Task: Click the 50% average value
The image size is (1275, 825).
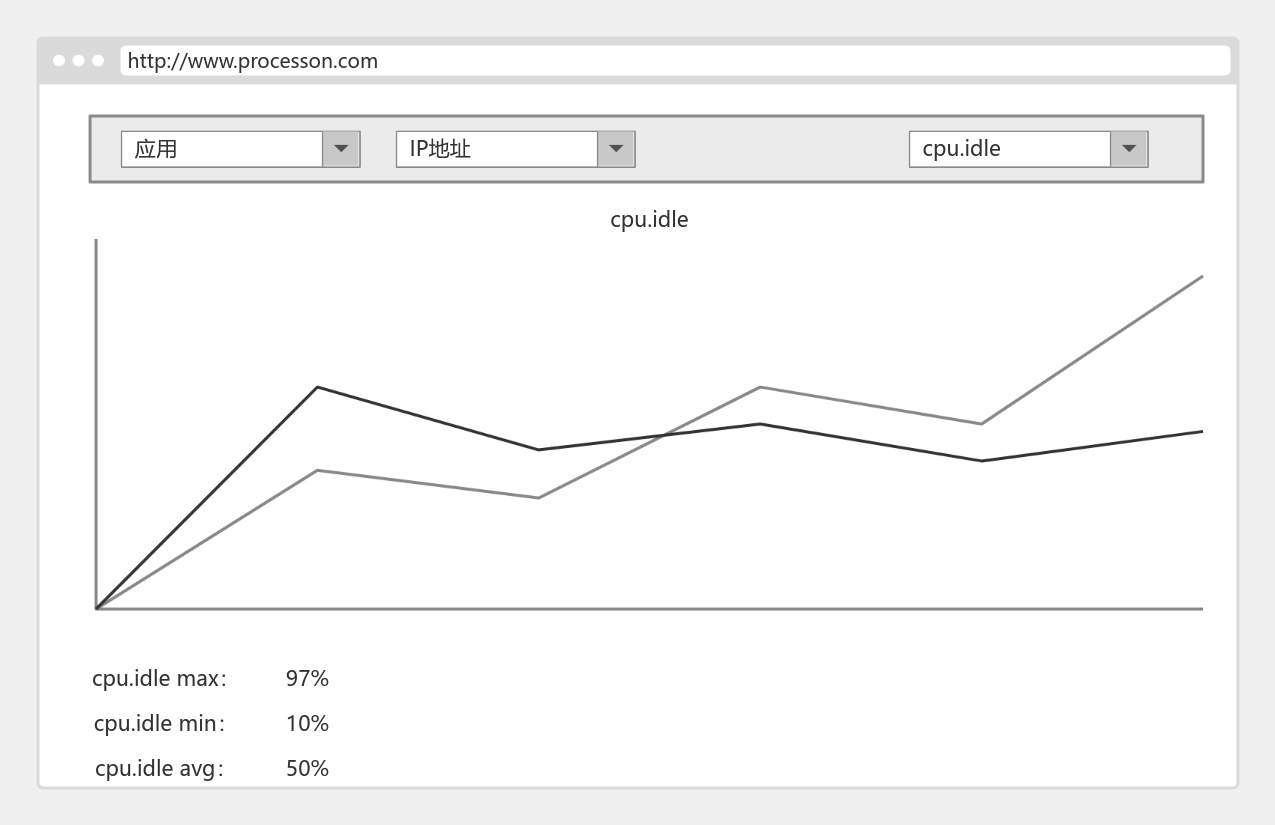Action: pos(307,769)
